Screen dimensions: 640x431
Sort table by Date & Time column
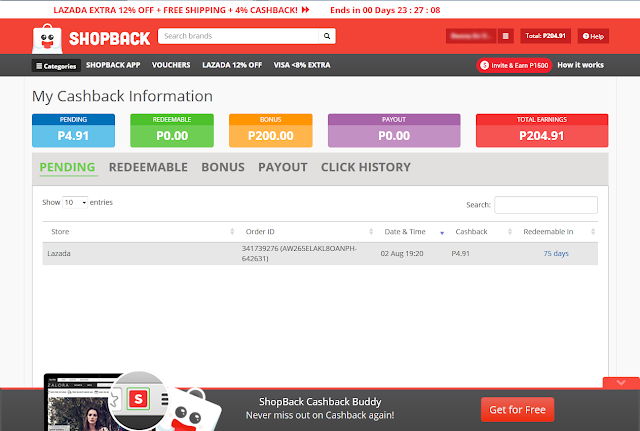click(x=412, y=232)
